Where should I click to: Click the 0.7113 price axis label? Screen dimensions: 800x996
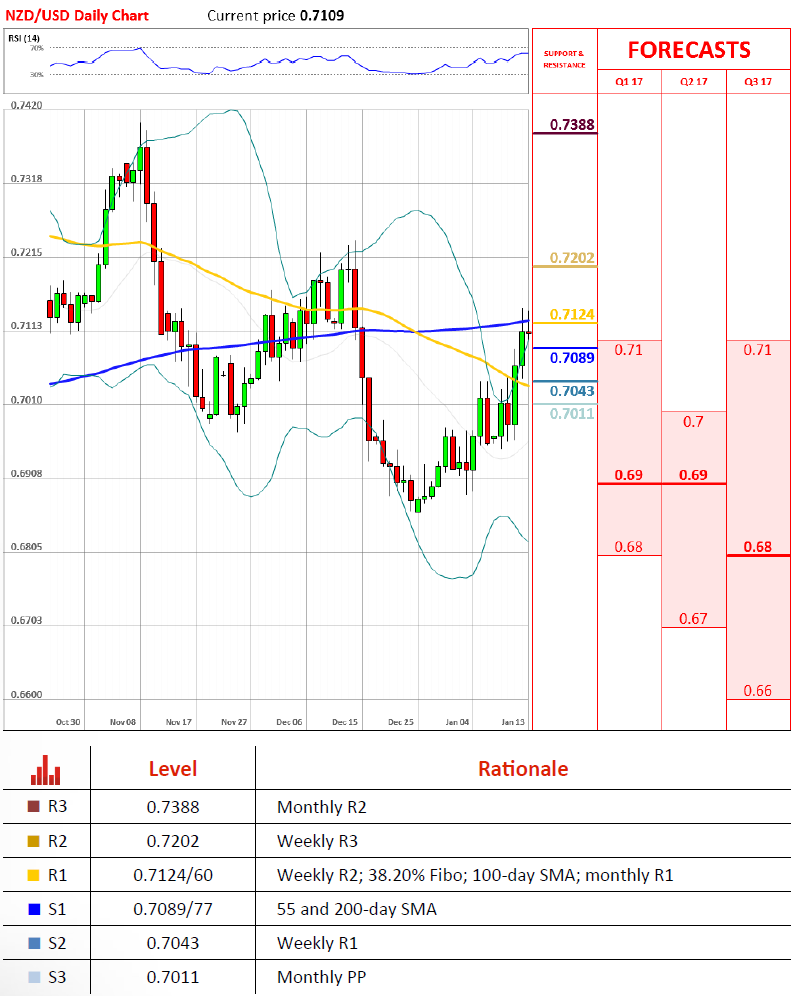click(27, 326)
